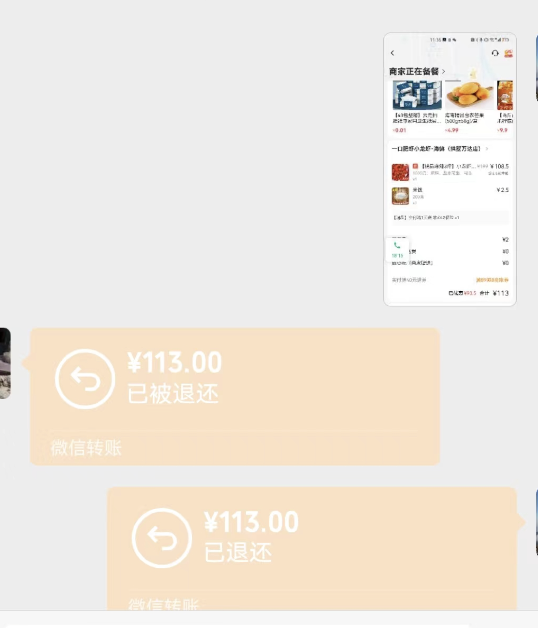The width and height of the screenshot is (538, 628).
Task: Open the crayfish dish ¥108.5 item
Action: tap(450, 172)
